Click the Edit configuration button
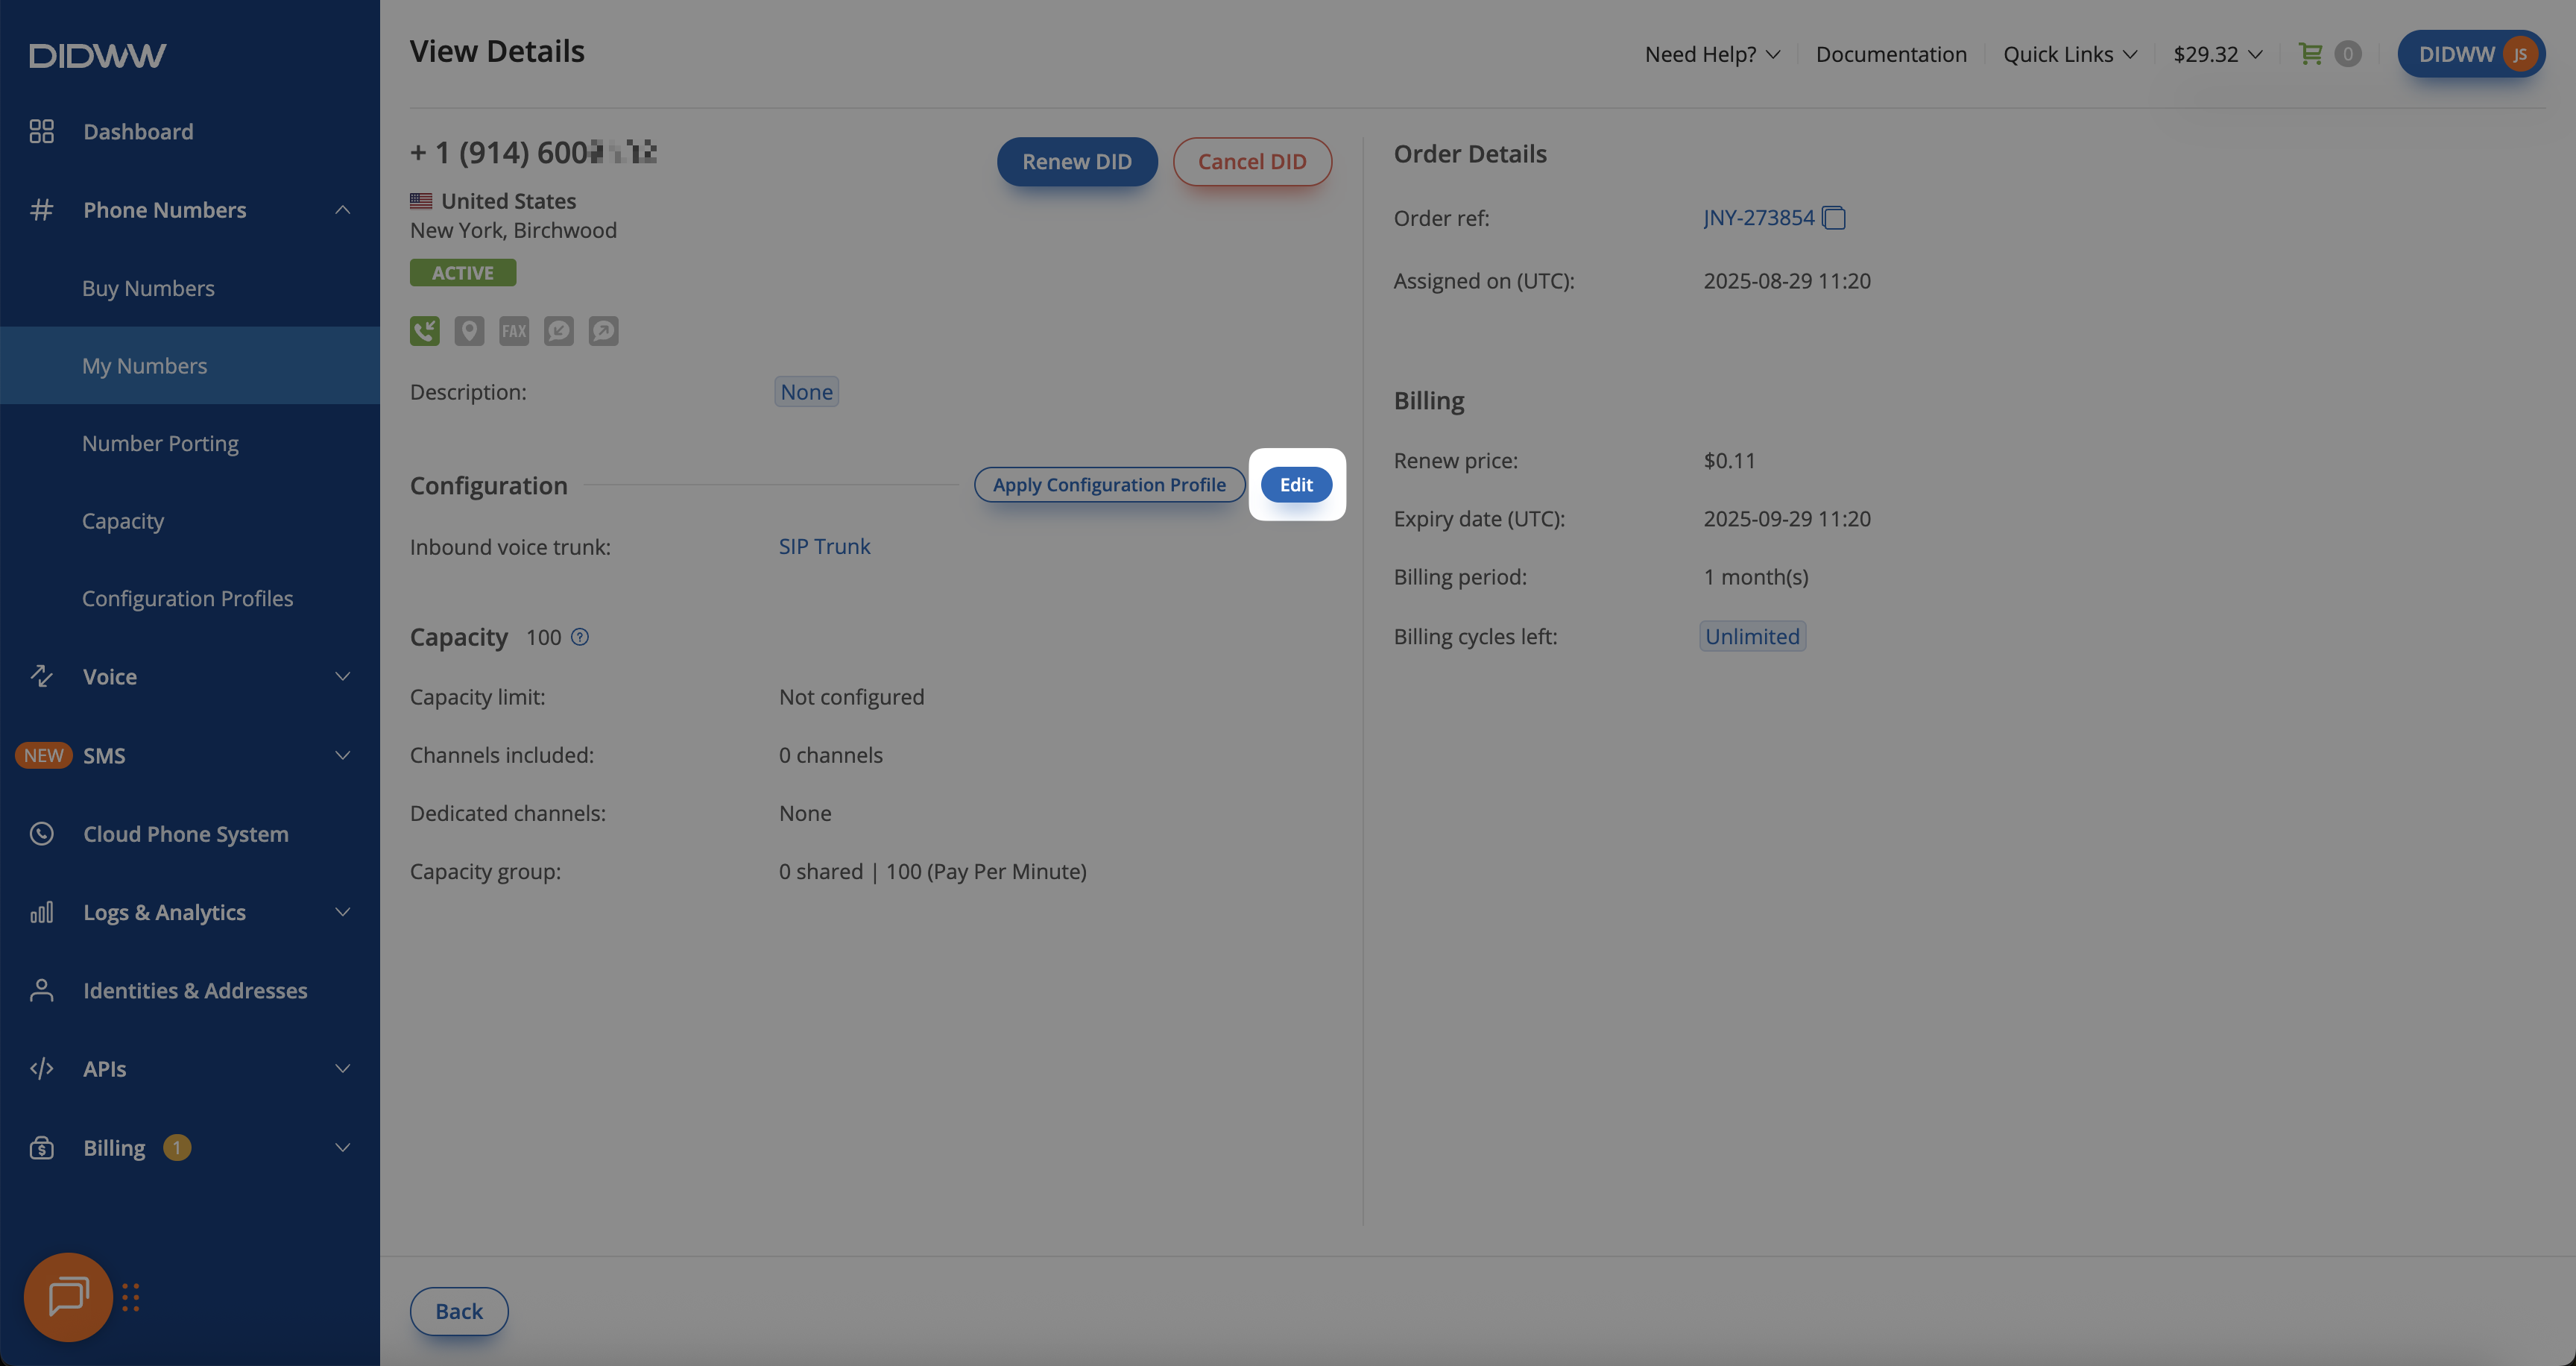2576x1366 pixels. (x=1296, y=484)
